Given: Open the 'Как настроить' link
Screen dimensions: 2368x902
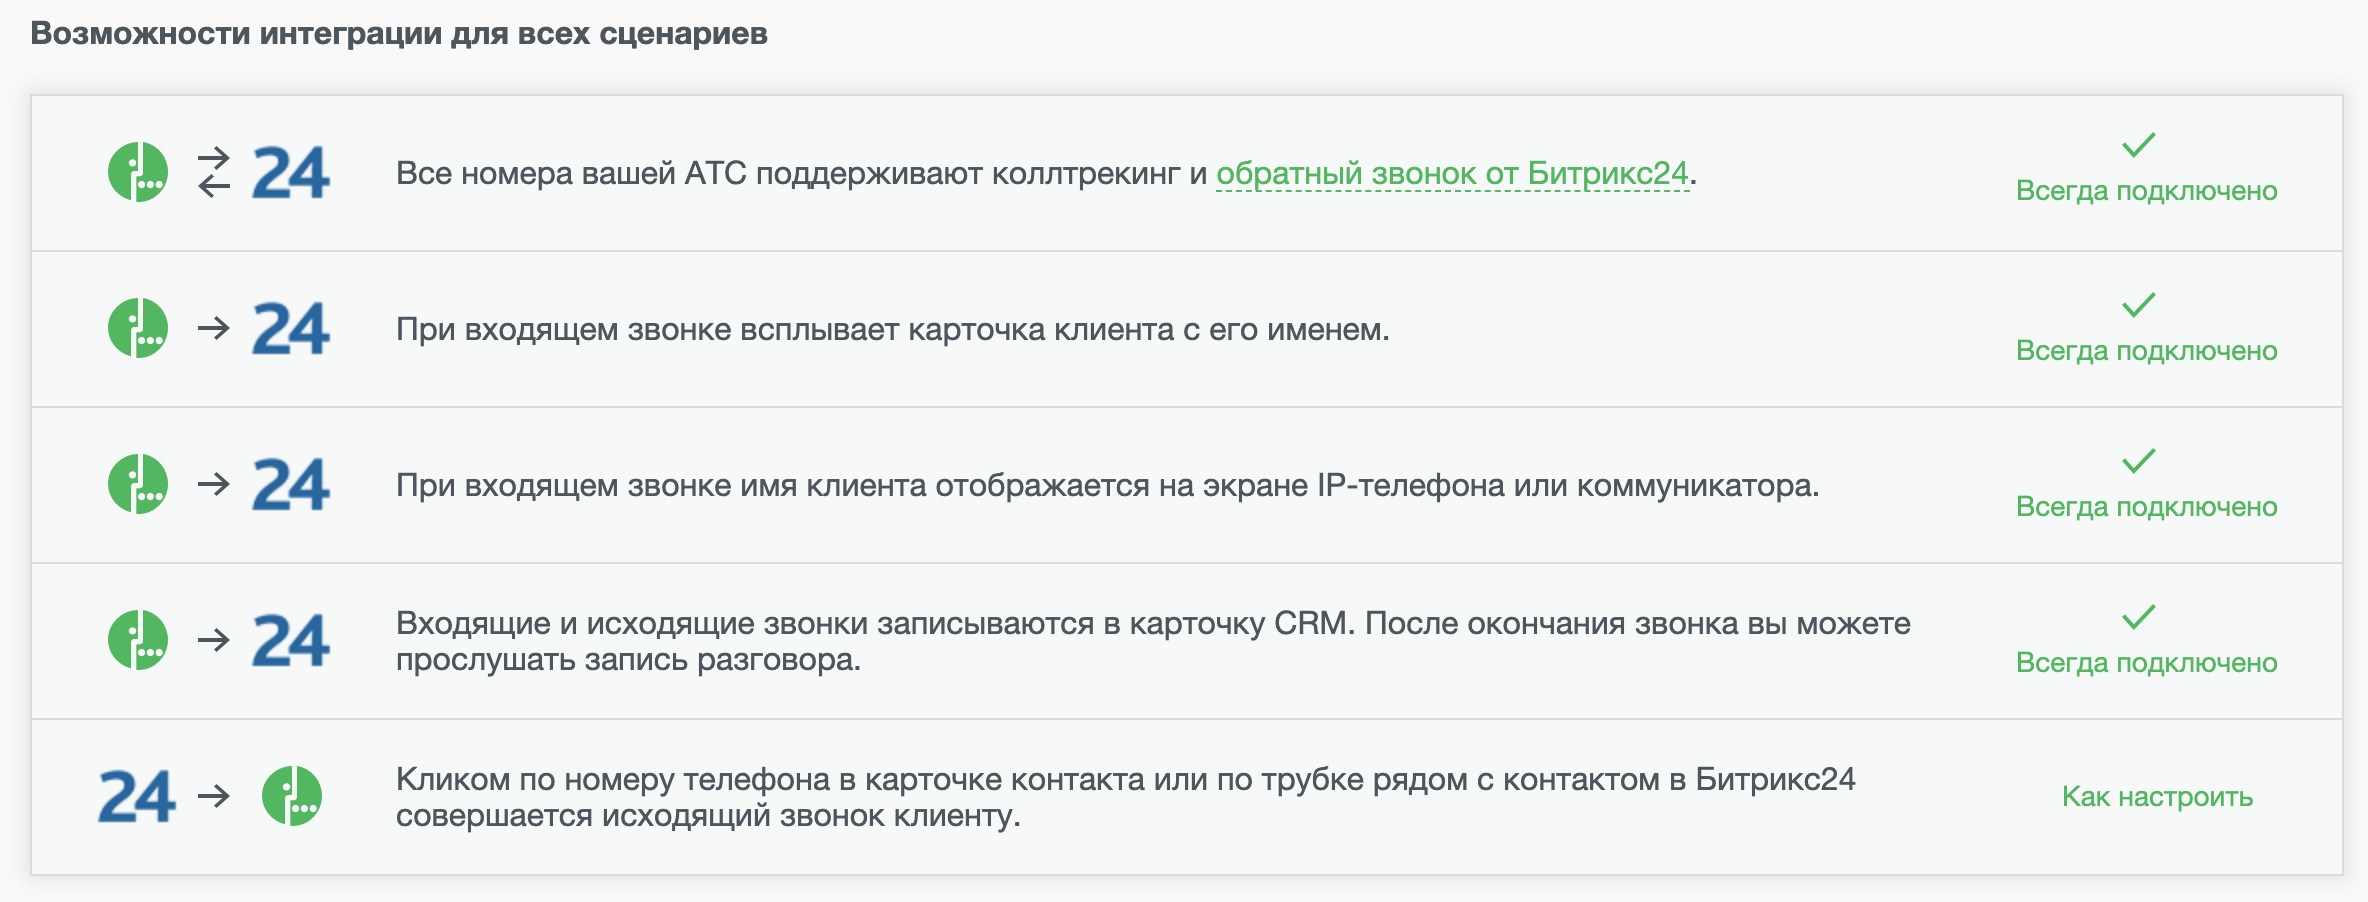Looking at the screenshot, I should (2157, 797).
